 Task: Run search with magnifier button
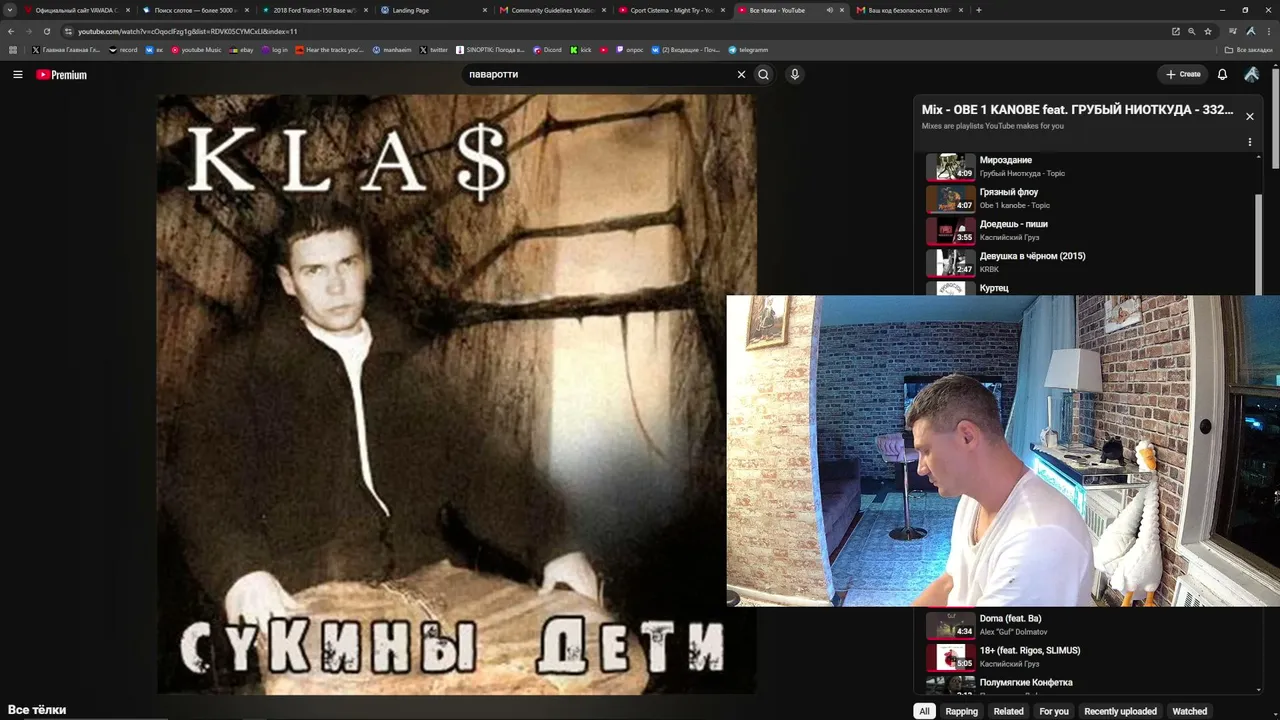[x=764, y=74]
